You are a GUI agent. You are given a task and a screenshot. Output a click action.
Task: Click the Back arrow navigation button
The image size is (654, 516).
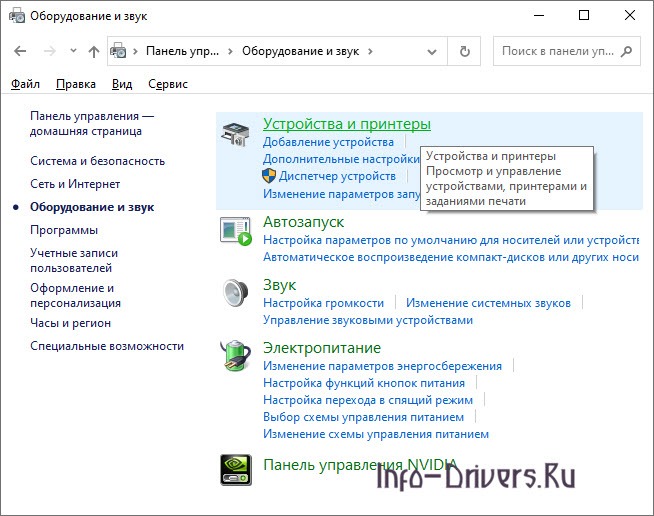click(22, 51)
